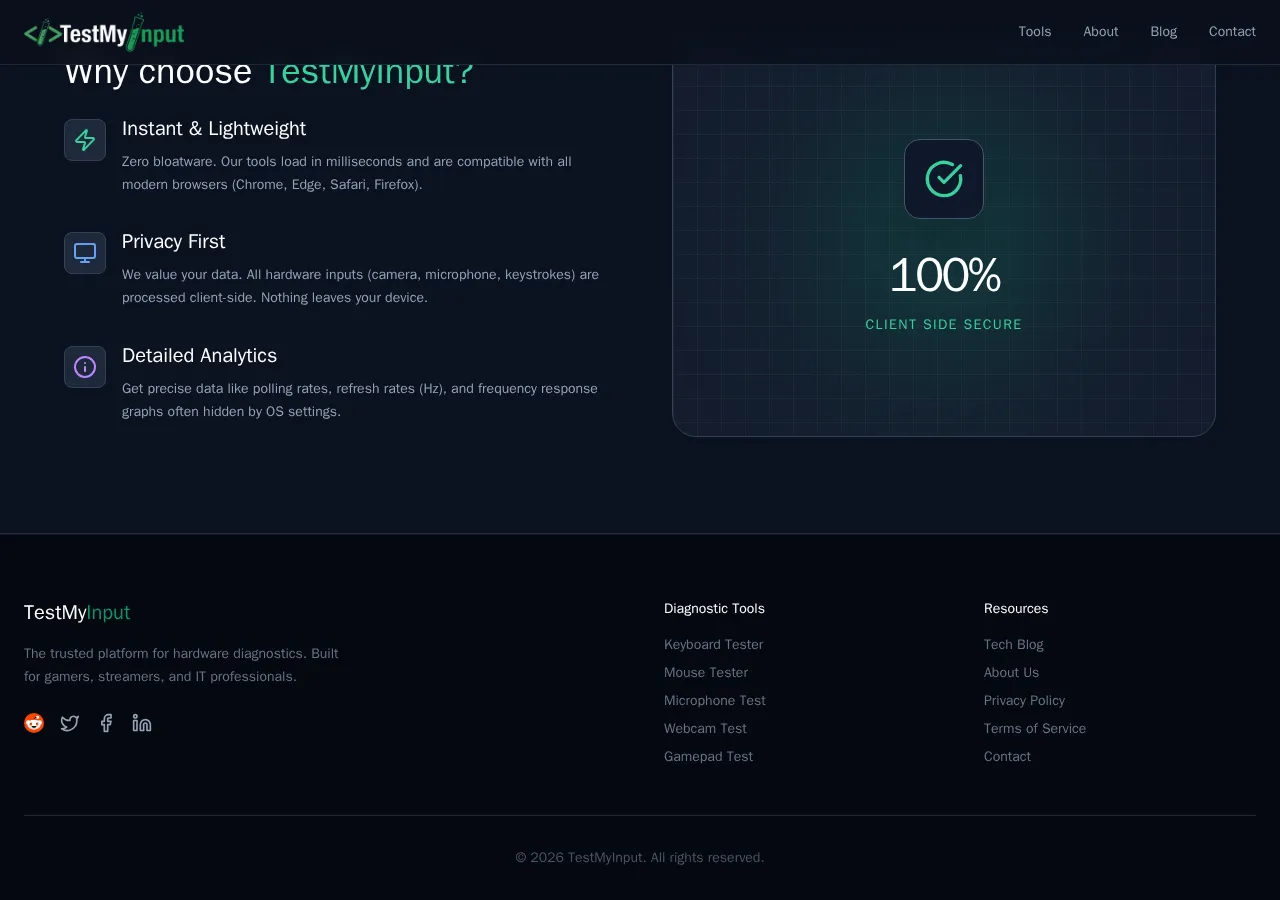
Task: Visit the Tech Blog footer link
Action: click(1014, 645)
